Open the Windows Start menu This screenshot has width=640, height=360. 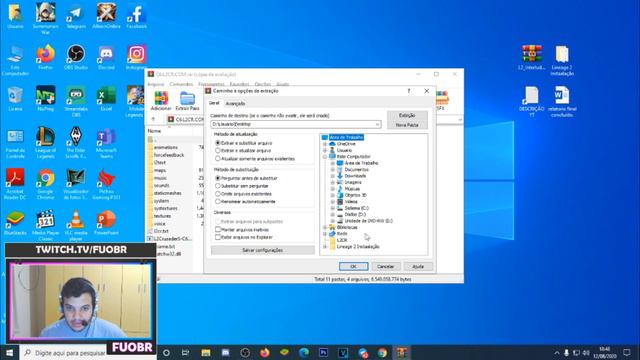[x=9, y=353]
